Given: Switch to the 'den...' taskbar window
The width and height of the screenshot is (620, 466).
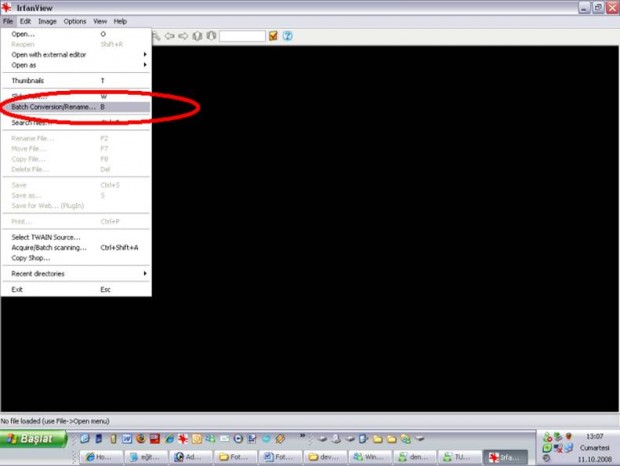Looking at the screenshot, I should (415, 457).
